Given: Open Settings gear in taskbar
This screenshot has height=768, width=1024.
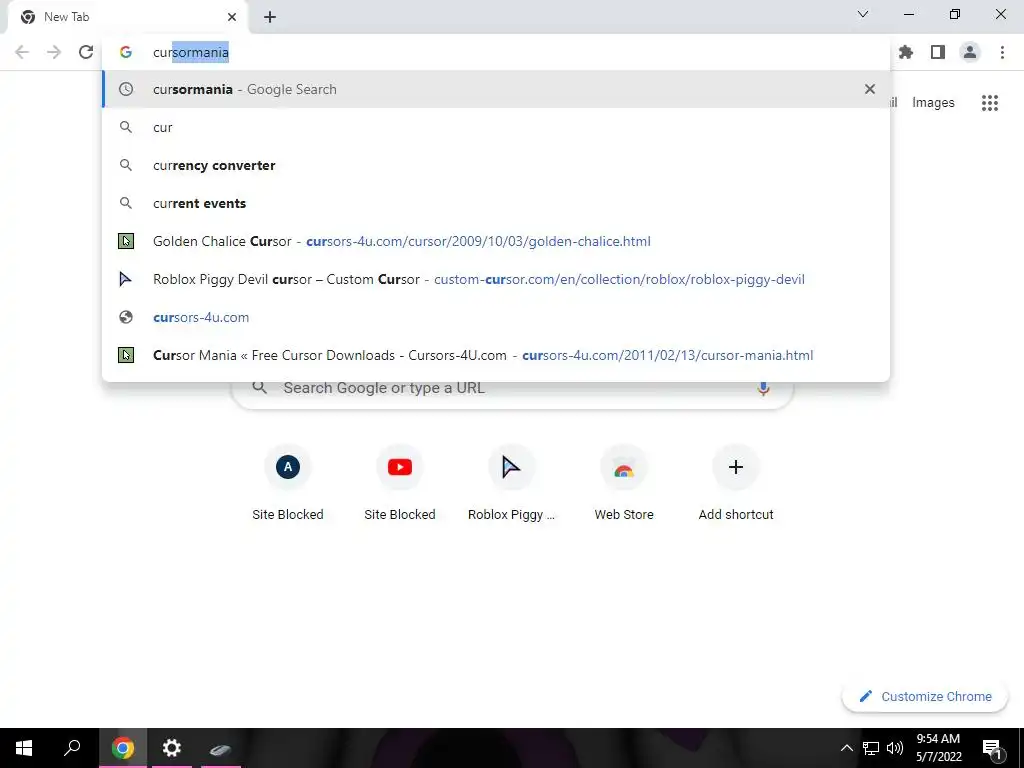Looking at the screenshot, I should (172, 748).
